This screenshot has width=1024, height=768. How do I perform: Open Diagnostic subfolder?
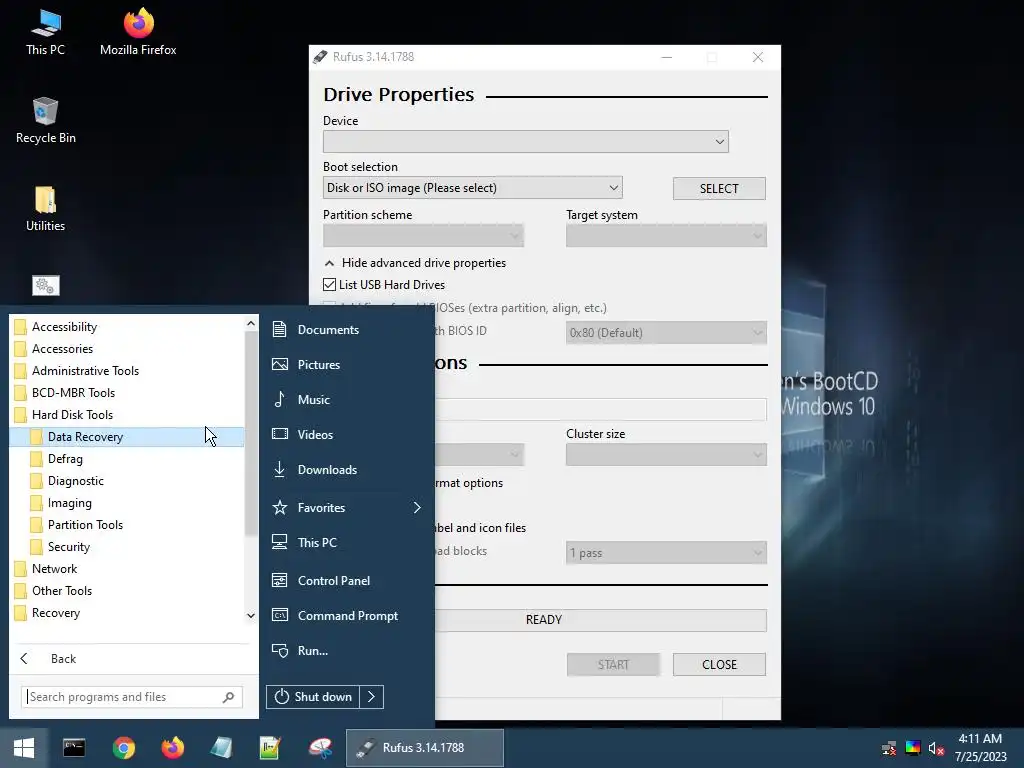127,481
